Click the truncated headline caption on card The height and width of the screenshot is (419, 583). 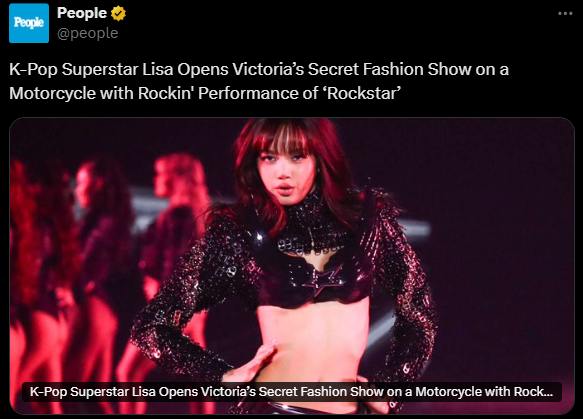291,391
